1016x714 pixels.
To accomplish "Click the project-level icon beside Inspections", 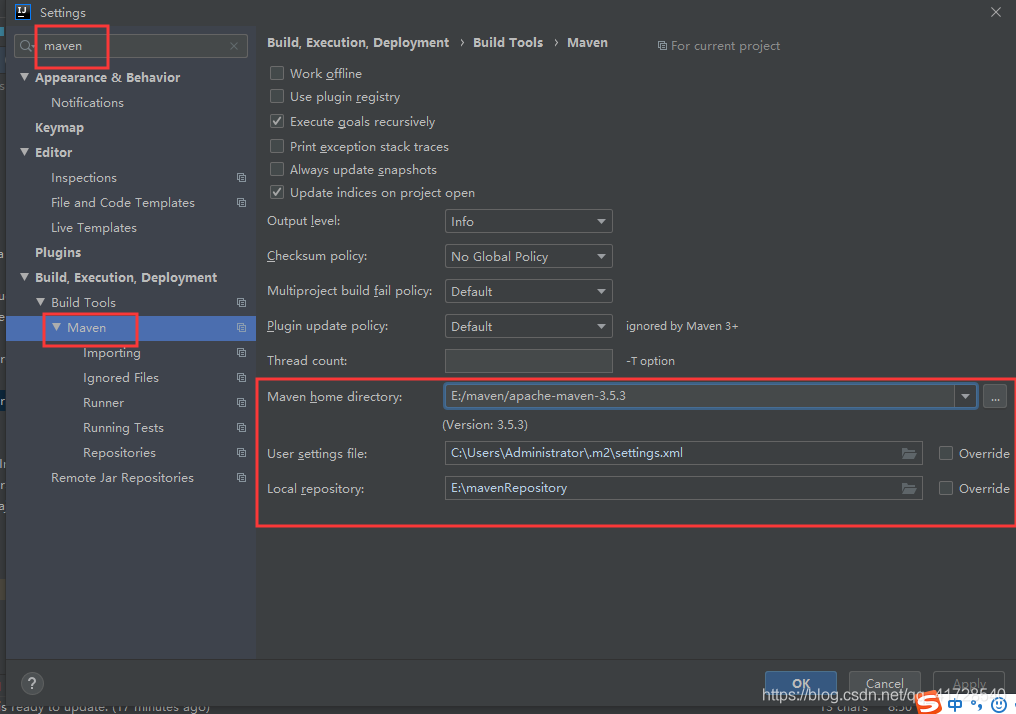I will pos(241,178).
